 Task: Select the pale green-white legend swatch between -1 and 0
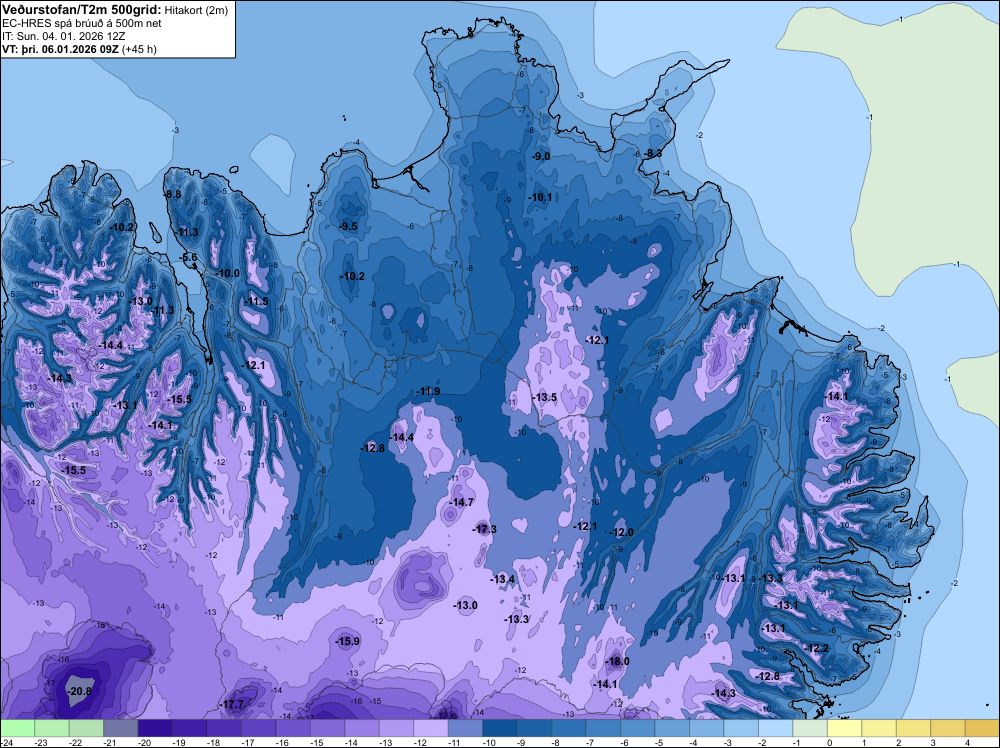(810, 728)
